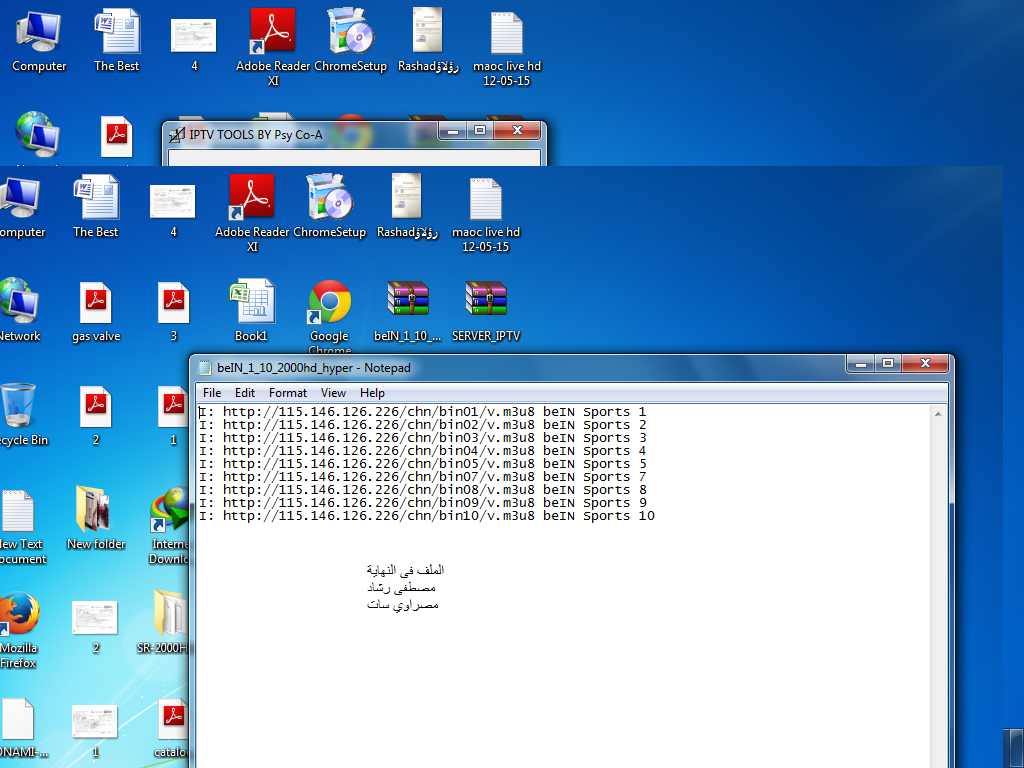1024x768 pixels.
Task: Maximize the Notepad window
Action: pos(888,364)
